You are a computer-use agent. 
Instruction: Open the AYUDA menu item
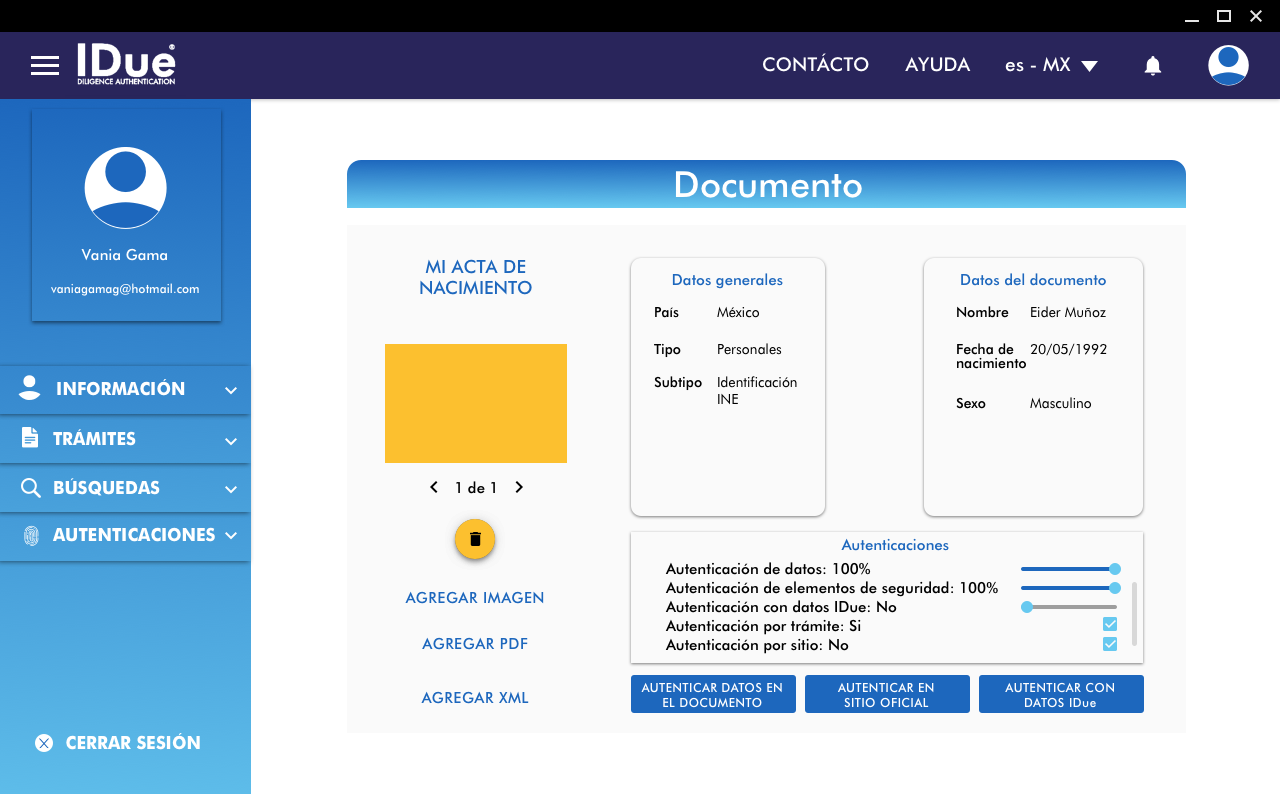(937, 65)
